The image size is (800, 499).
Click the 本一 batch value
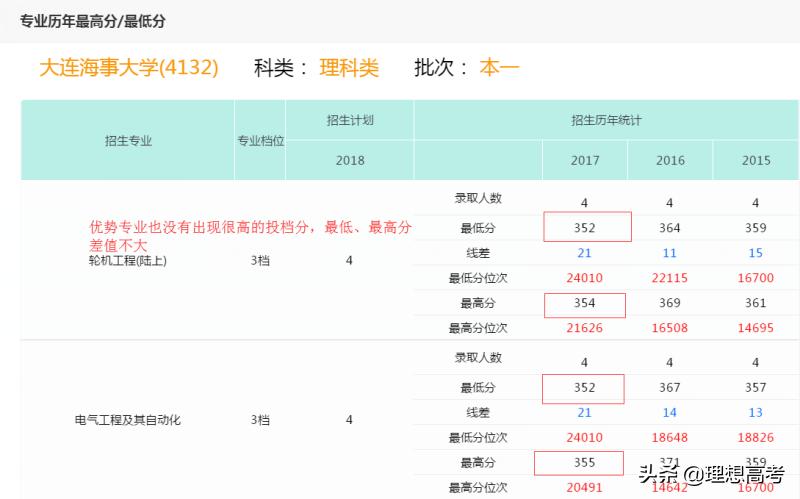[499, 67]
